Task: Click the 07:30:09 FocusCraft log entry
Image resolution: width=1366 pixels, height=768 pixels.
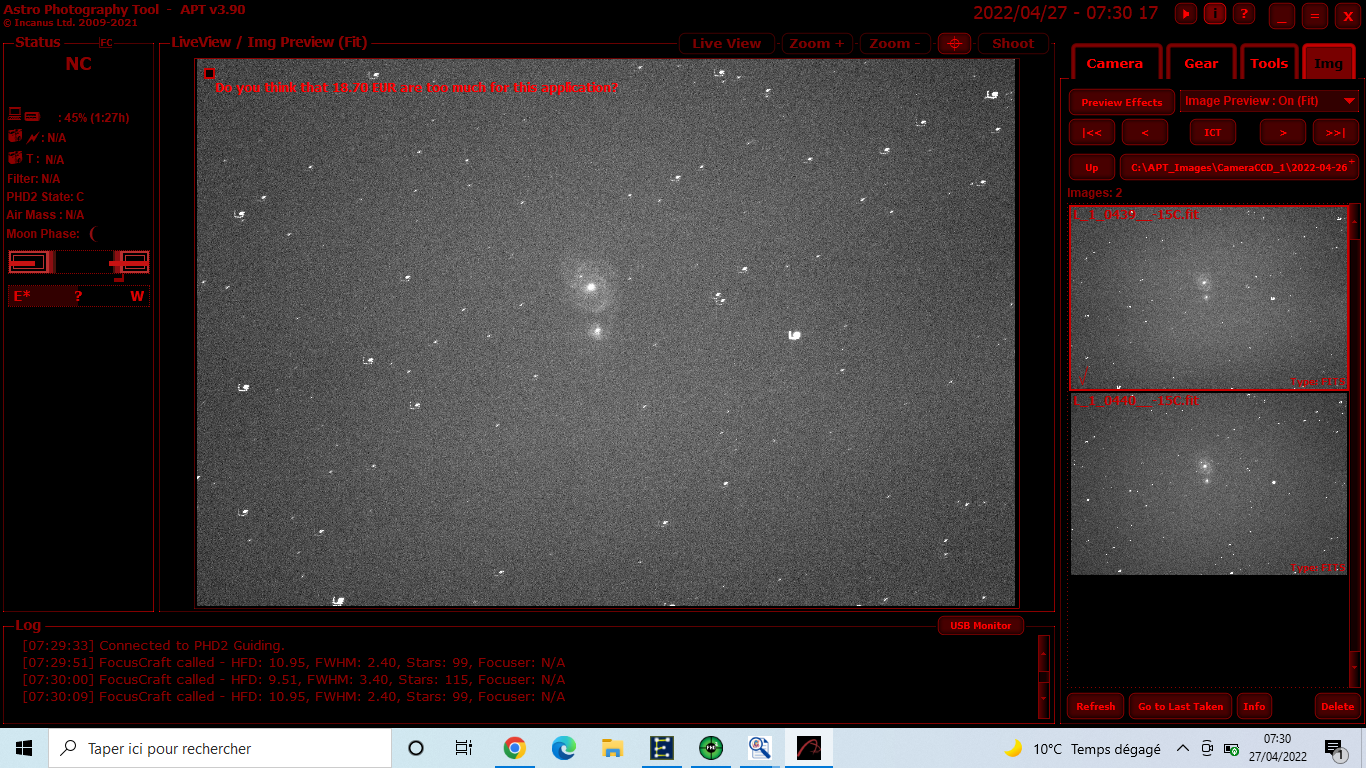Action: point(294,696)
